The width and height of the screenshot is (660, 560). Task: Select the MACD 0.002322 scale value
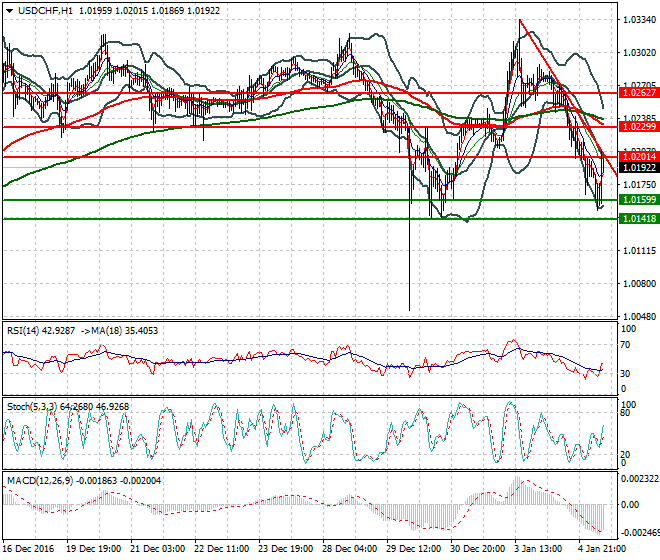point(639,479)
